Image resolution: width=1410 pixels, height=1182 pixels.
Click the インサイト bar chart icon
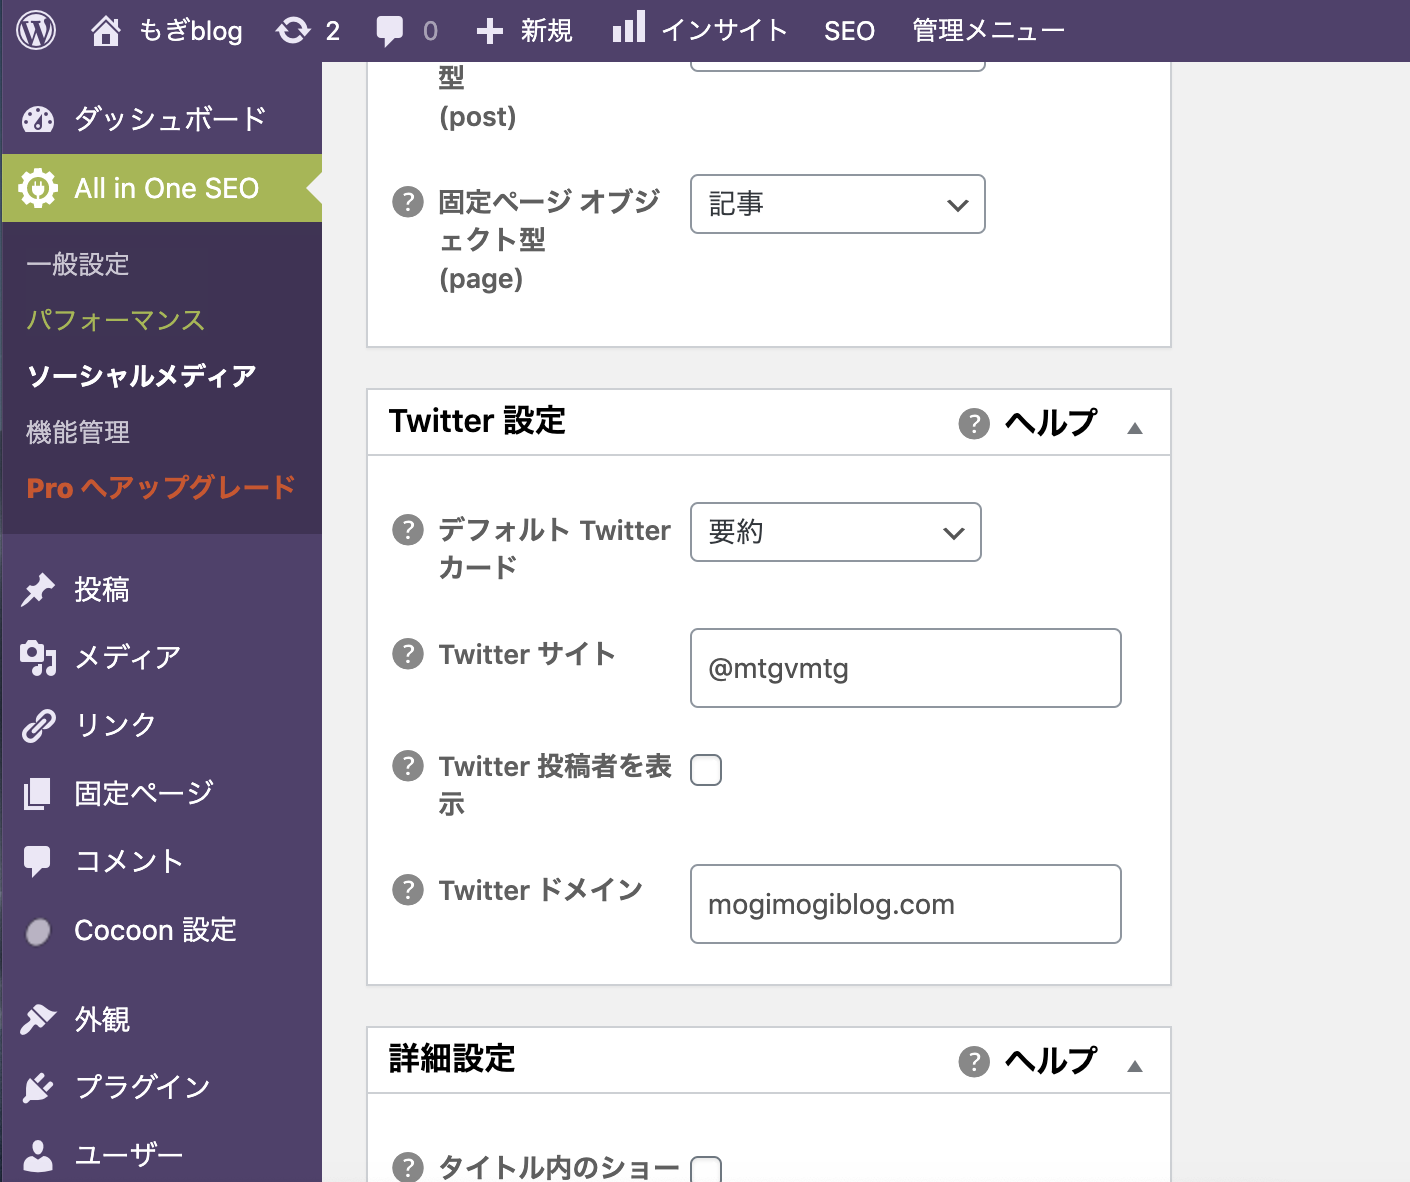pyautogui.click(x=628, y=28)
